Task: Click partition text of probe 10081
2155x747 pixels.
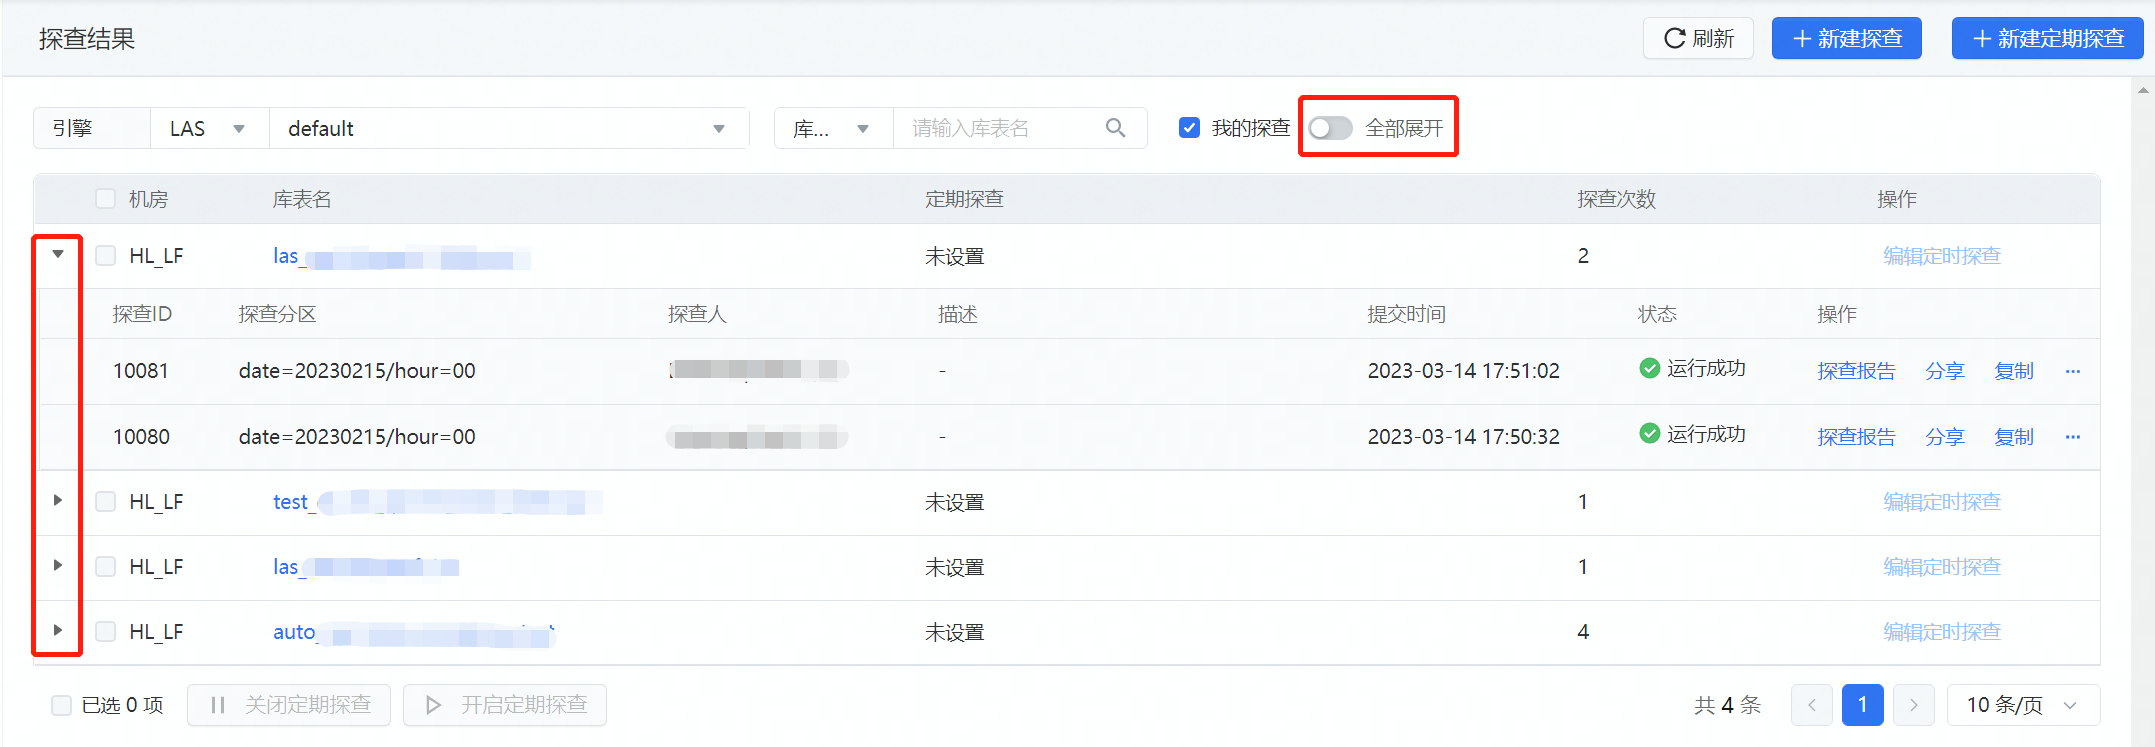Action: [x=357, y=371]
